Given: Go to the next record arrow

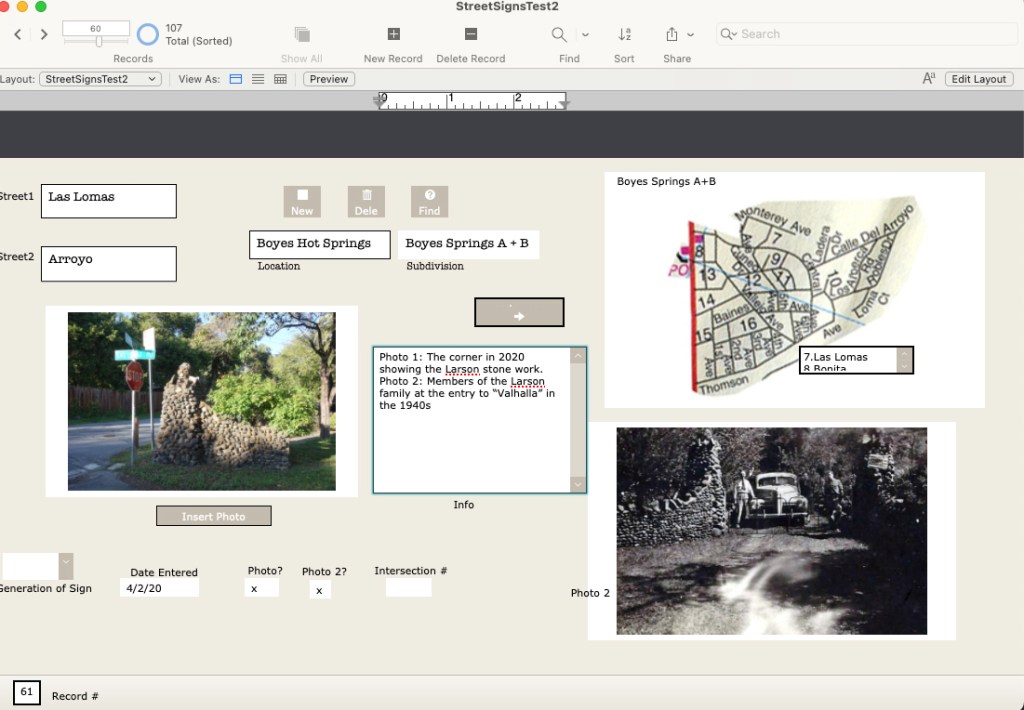Looking at the screenshot, I should 44,35.
